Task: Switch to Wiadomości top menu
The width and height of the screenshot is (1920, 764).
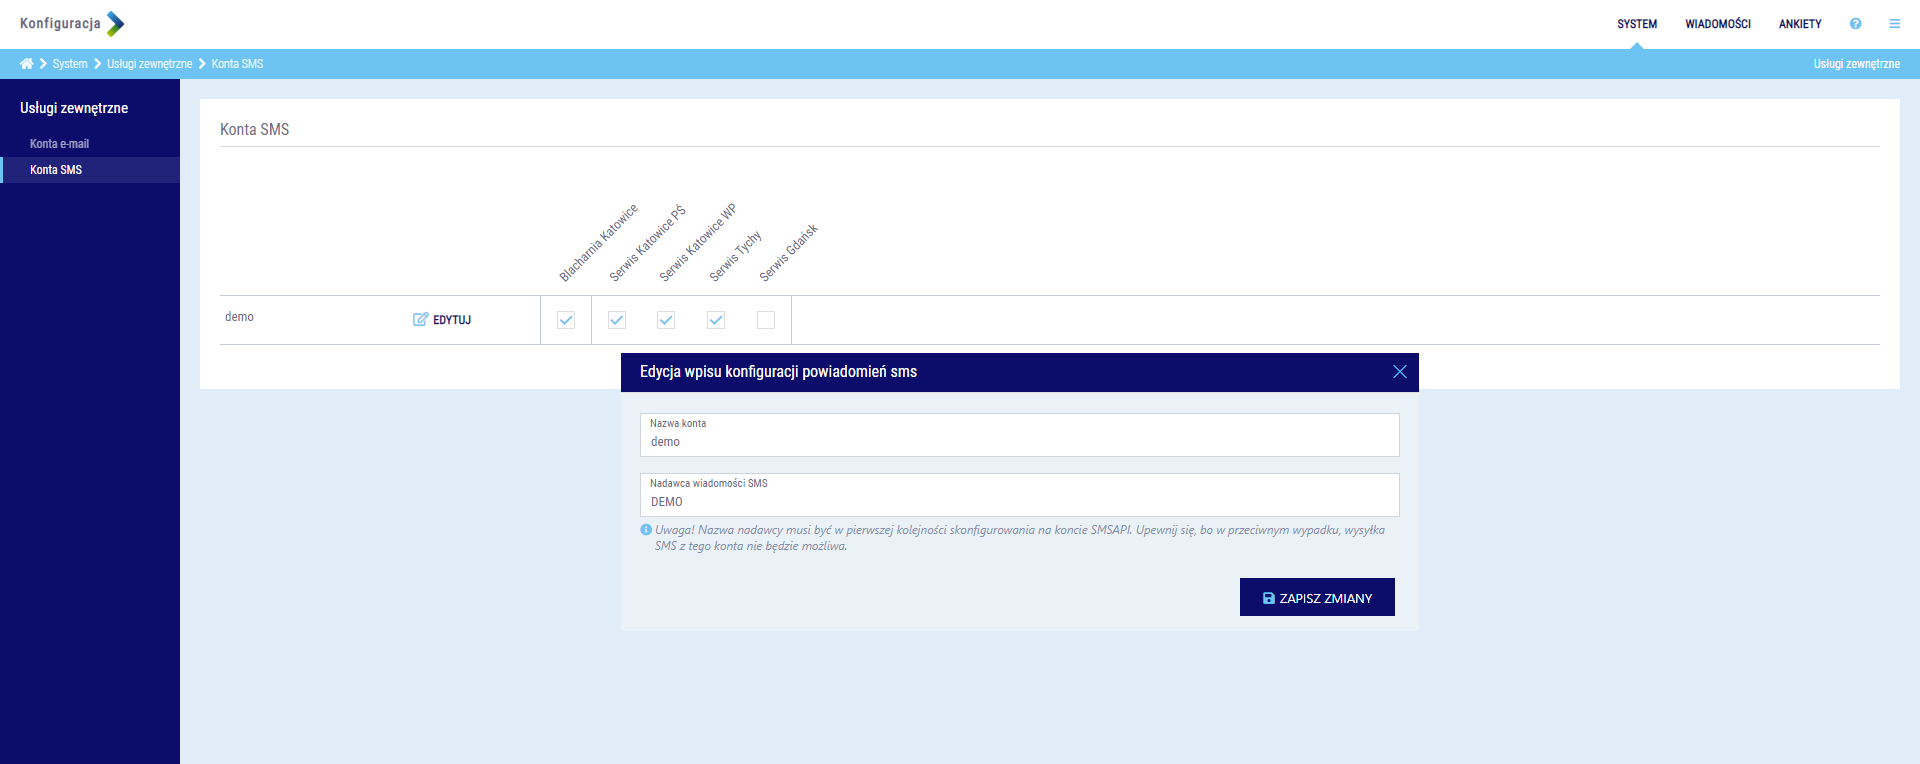Action: coord(1717,24)
